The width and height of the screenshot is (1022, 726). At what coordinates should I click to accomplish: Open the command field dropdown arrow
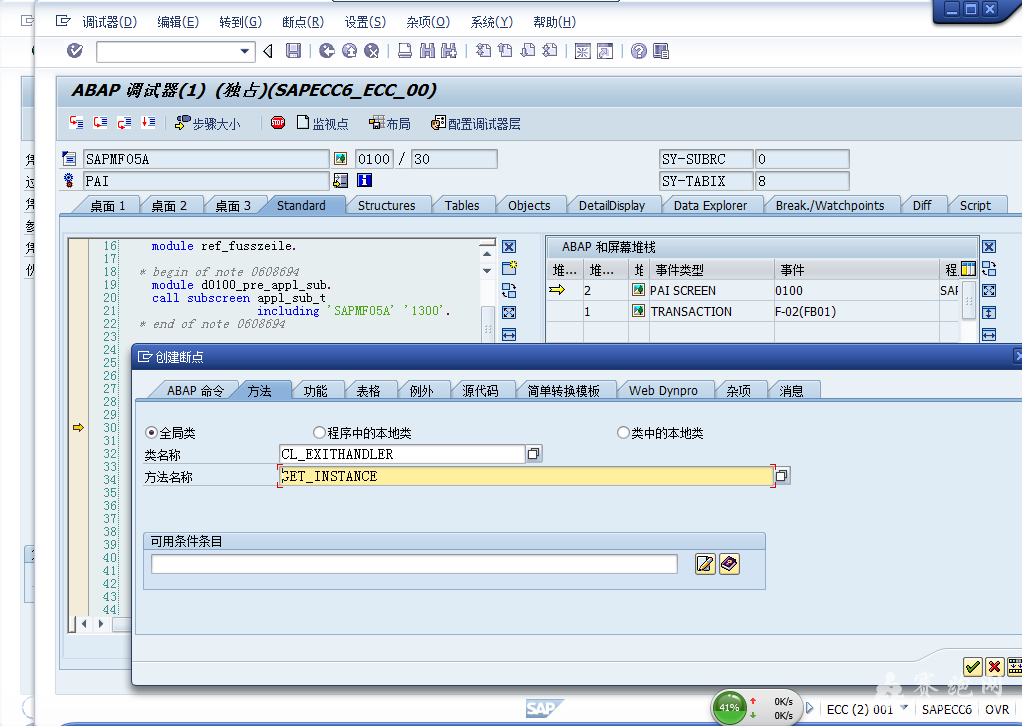coord(244,51)
